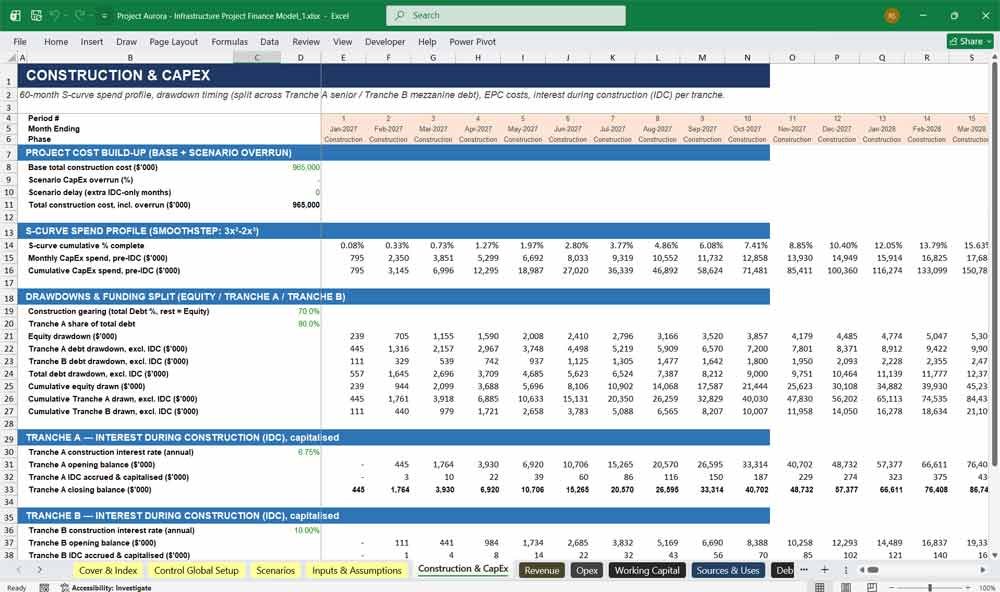Switch to Page Layout view icon

click(846, 587)
